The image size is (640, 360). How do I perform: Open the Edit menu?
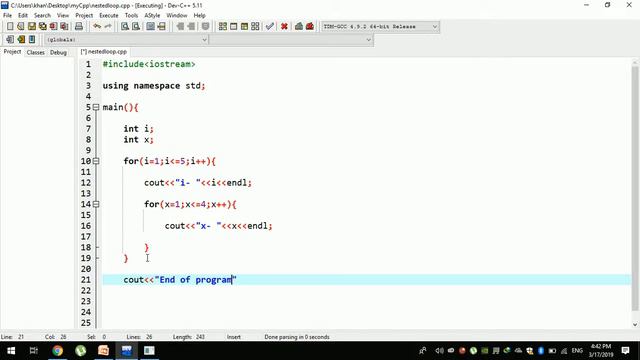coord(23,16)
